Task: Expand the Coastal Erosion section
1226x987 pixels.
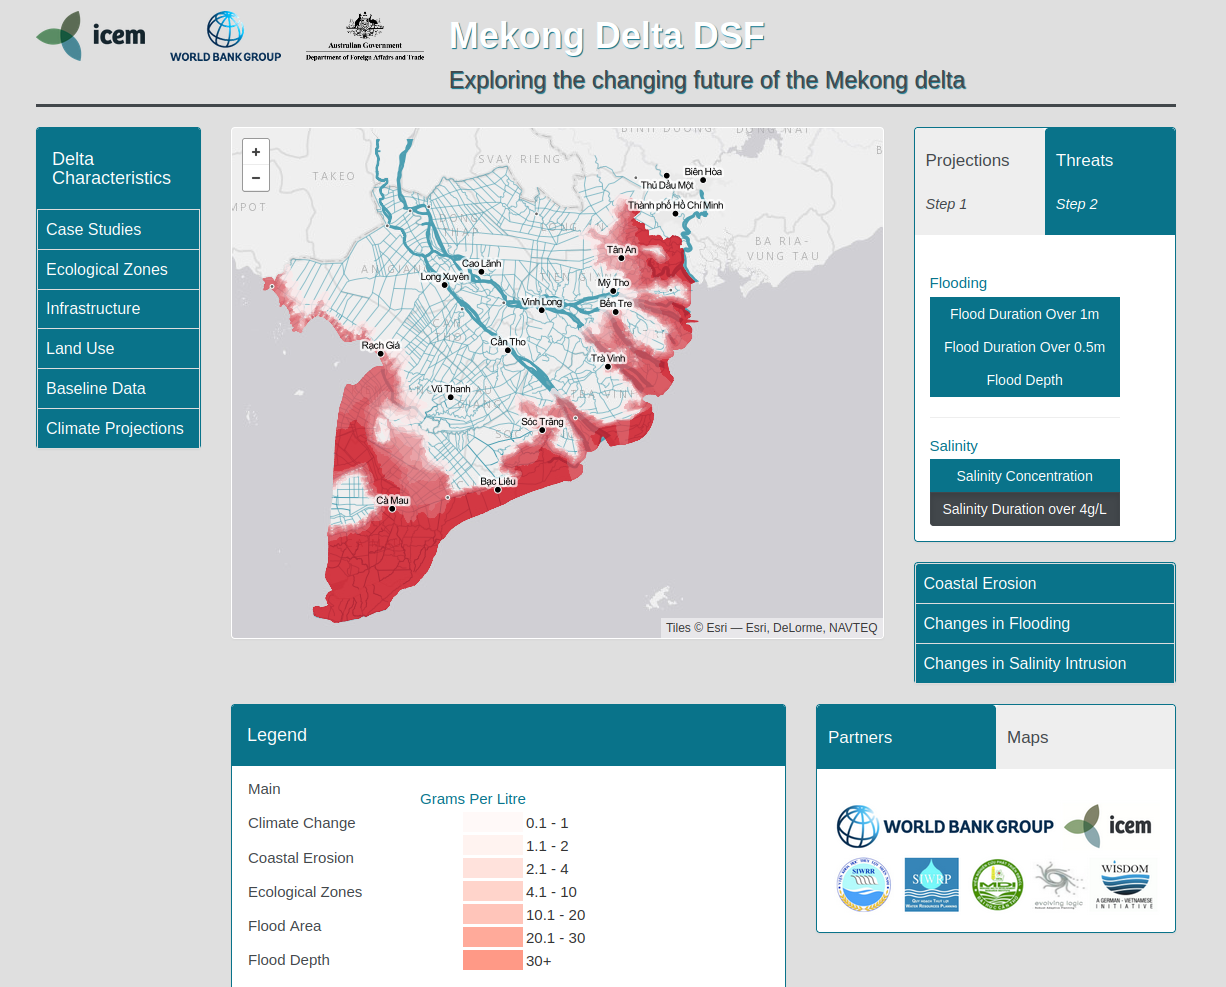Action: 1044,583
